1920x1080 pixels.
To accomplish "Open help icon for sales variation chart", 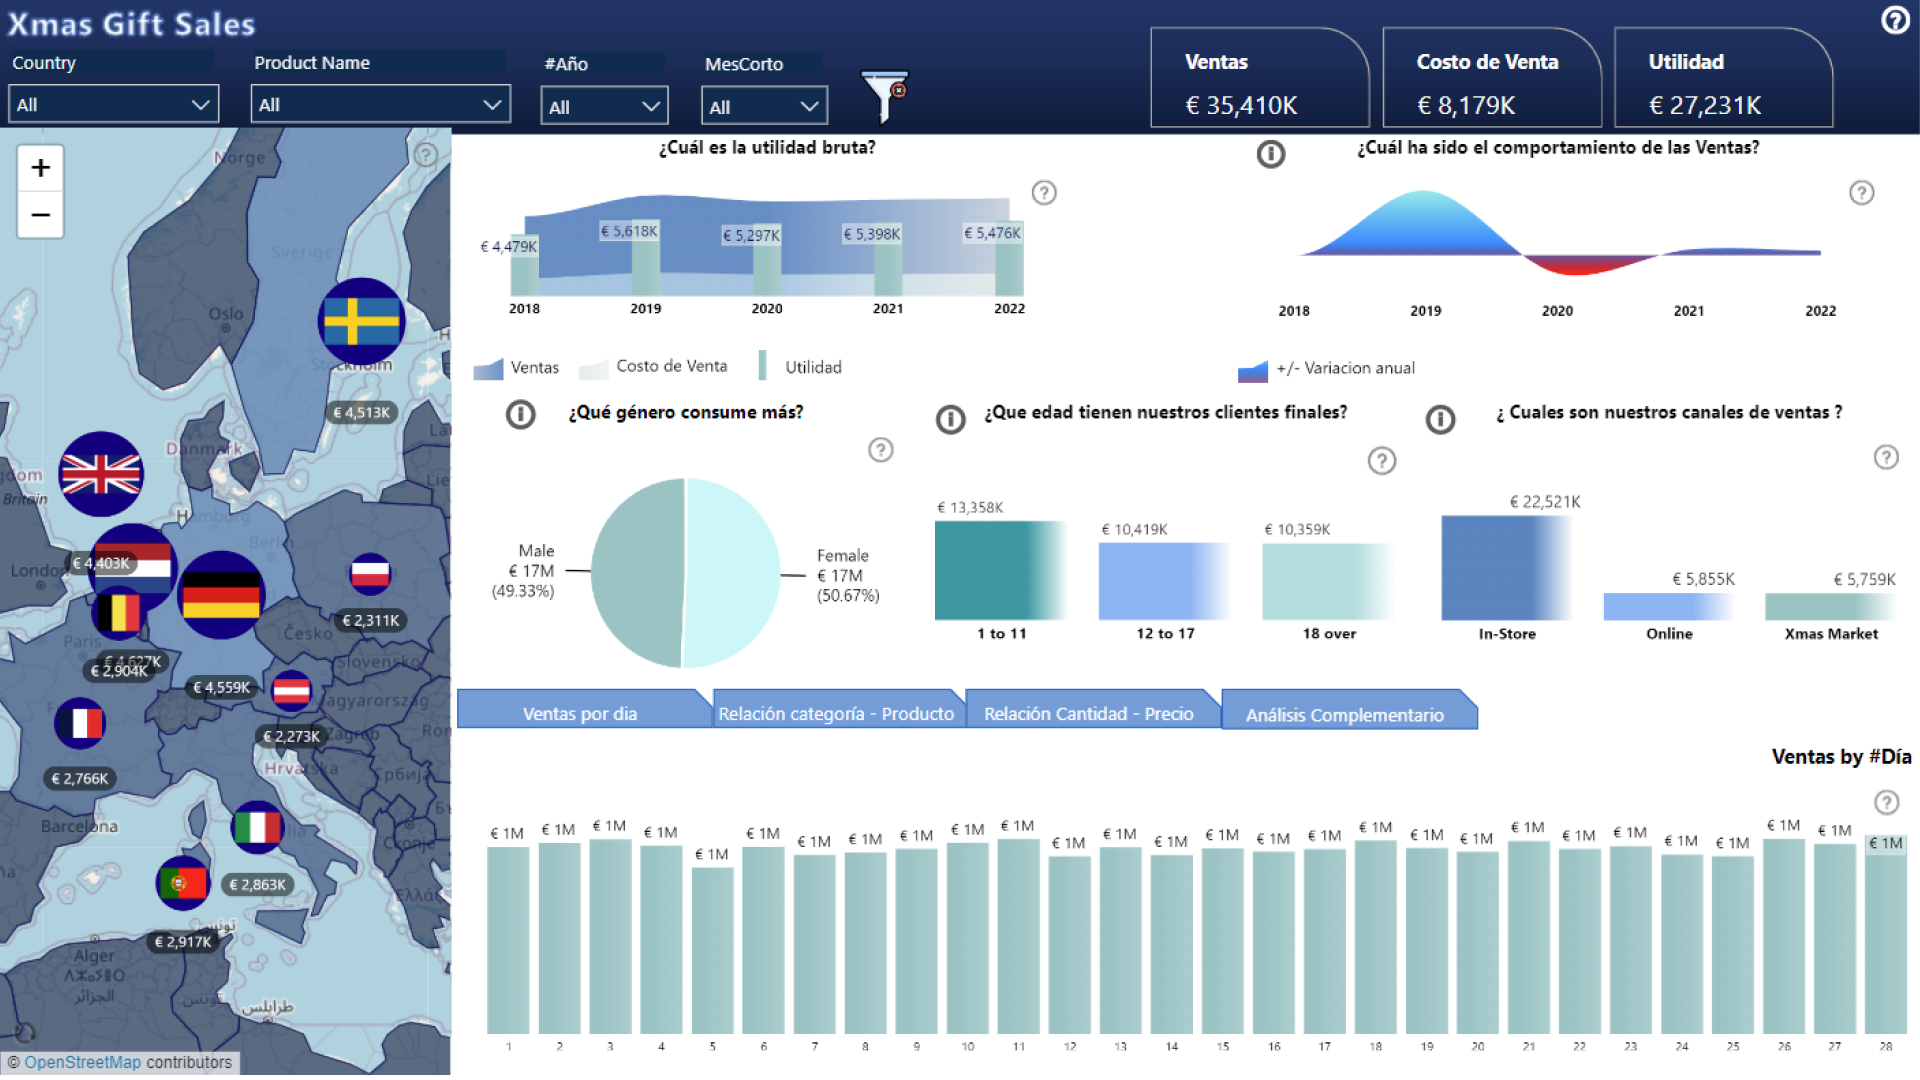I will (1861, 193).
